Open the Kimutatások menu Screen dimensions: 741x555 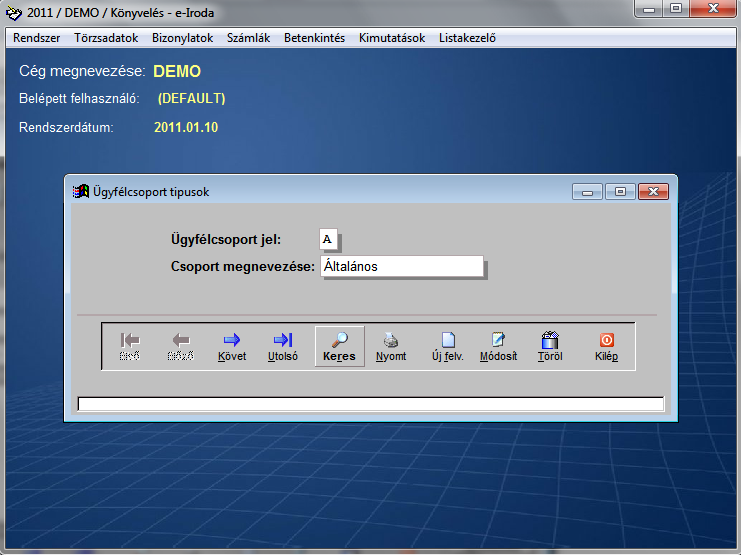tap(392, 38)
